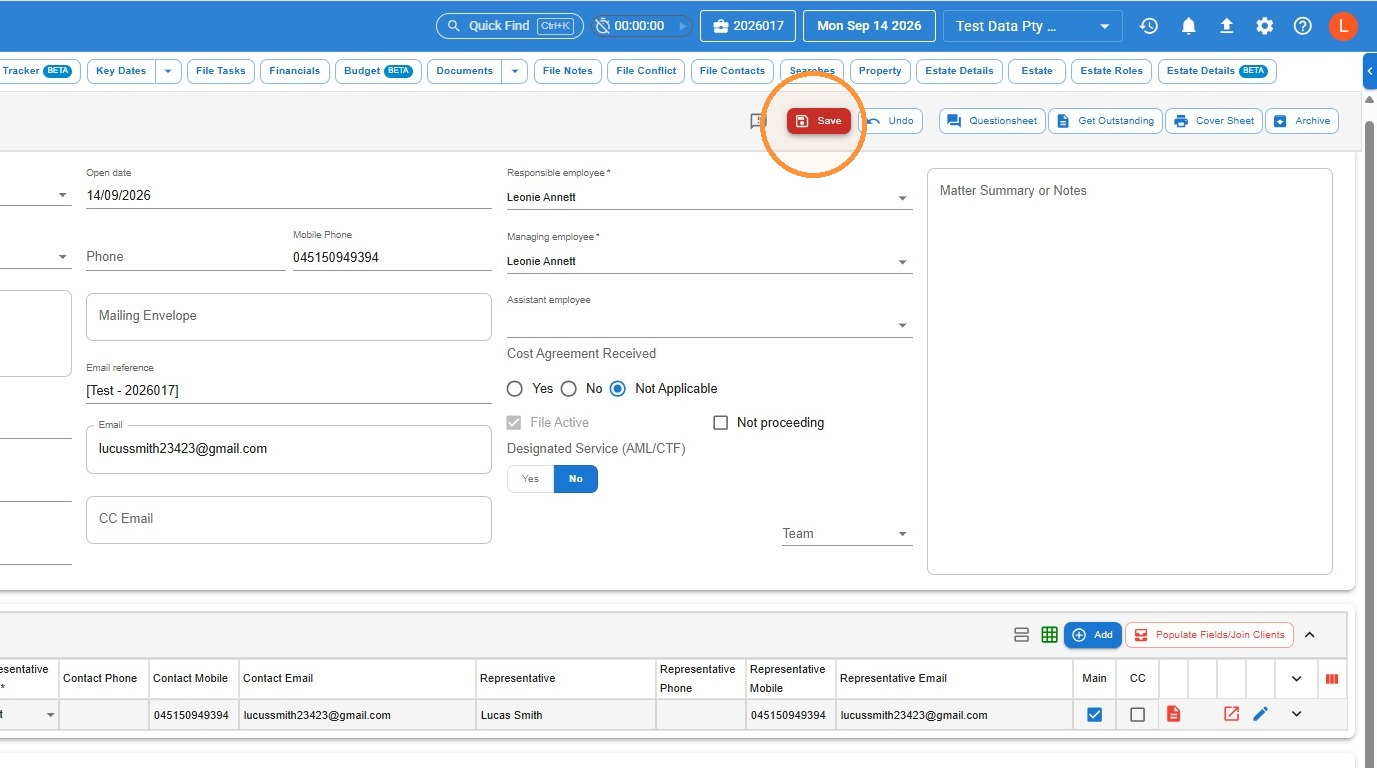Open the Responsible employee dropdown

coord(709,197)
